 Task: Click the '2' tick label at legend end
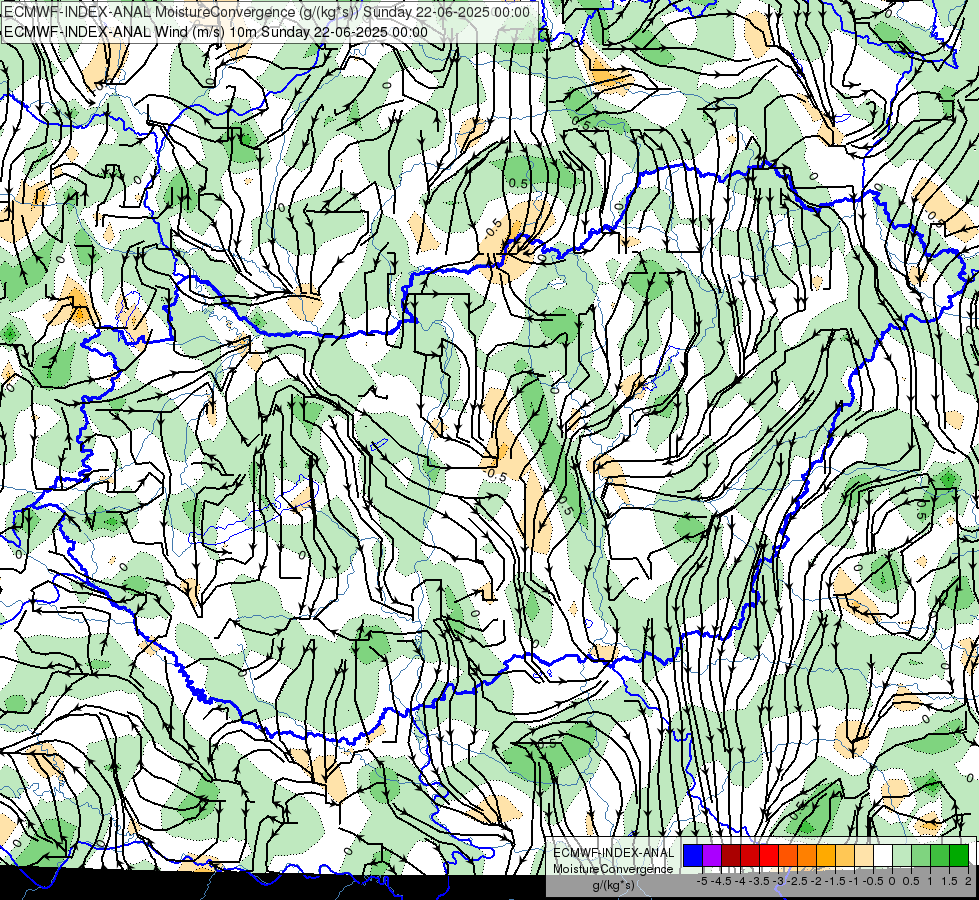coord(968,881)
